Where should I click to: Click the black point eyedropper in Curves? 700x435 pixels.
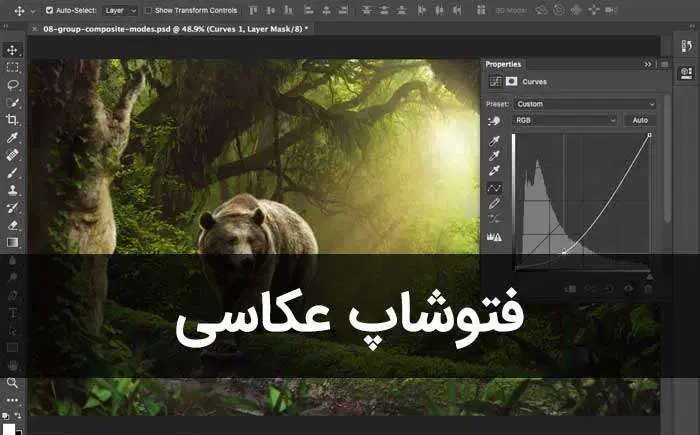494,141
